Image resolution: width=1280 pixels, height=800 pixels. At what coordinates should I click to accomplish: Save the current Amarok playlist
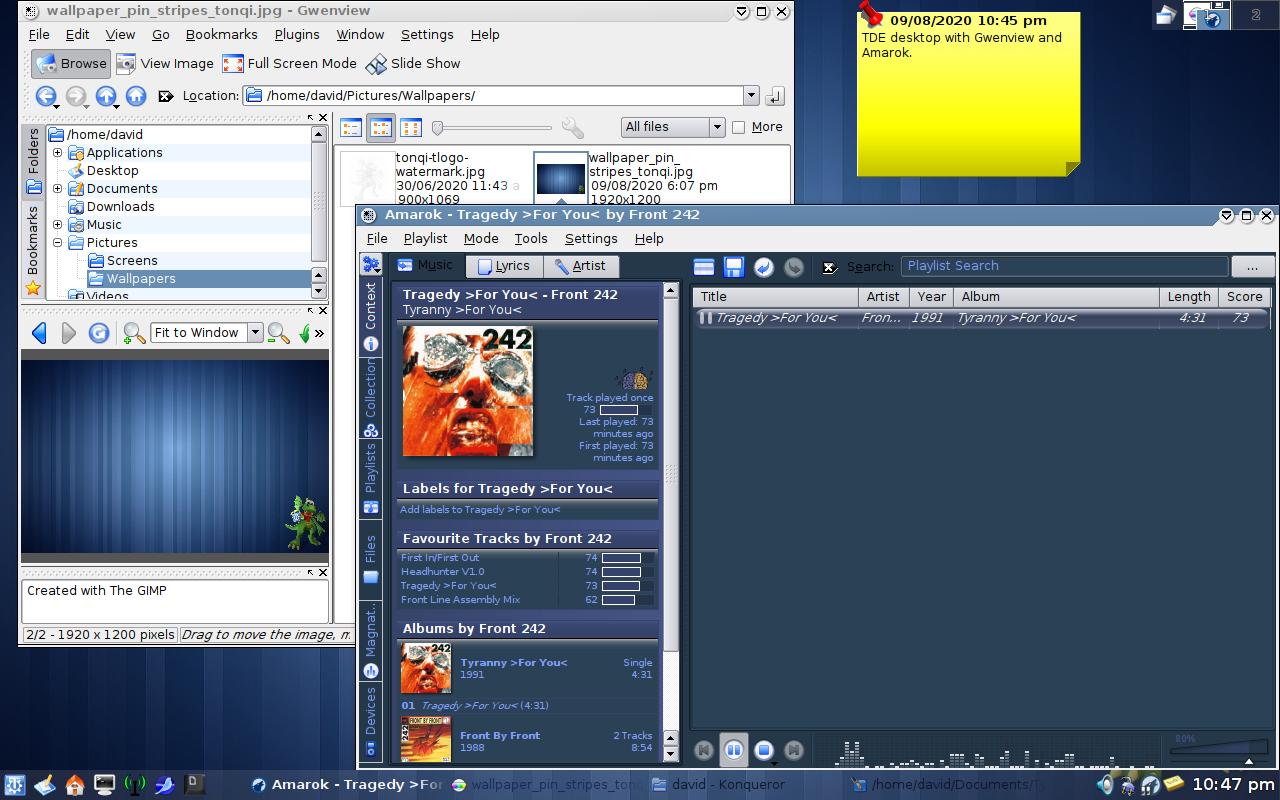pyautogui.click(x=734, y=267)
